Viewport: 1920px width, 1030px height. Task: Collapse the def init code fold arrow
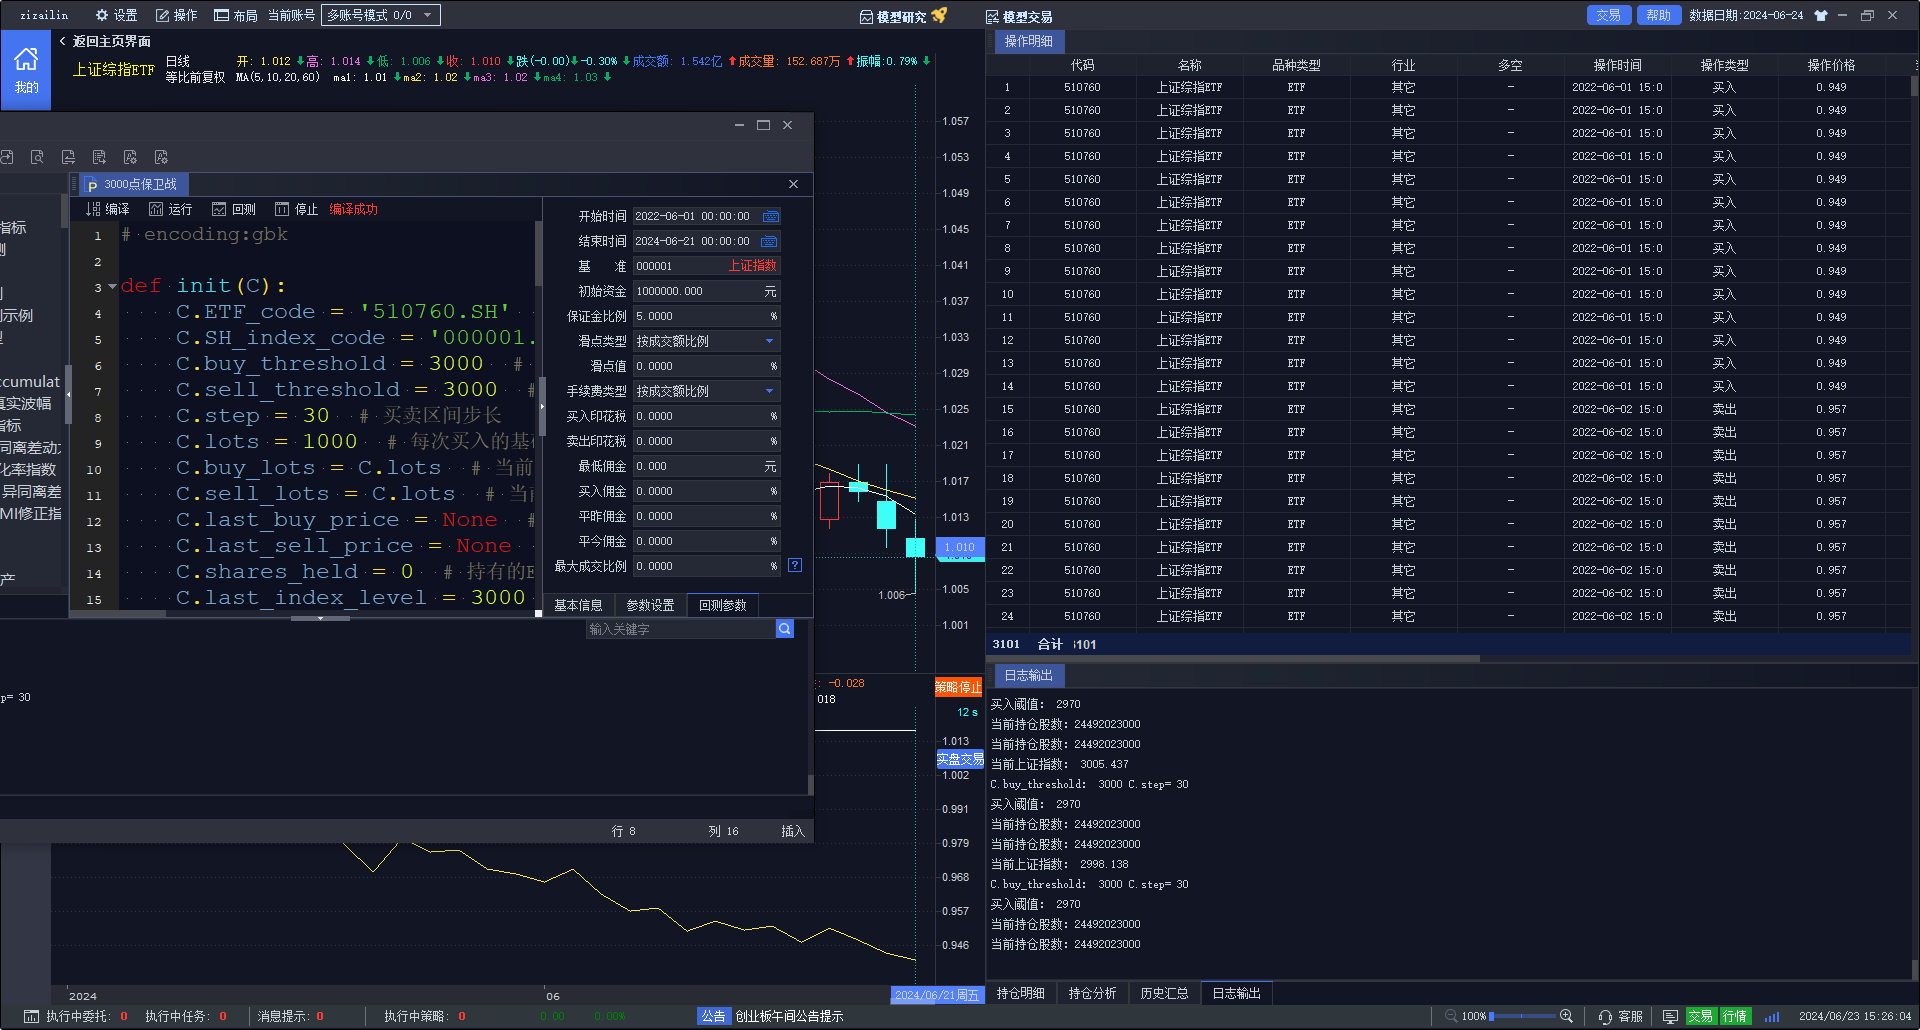point(112,287)
